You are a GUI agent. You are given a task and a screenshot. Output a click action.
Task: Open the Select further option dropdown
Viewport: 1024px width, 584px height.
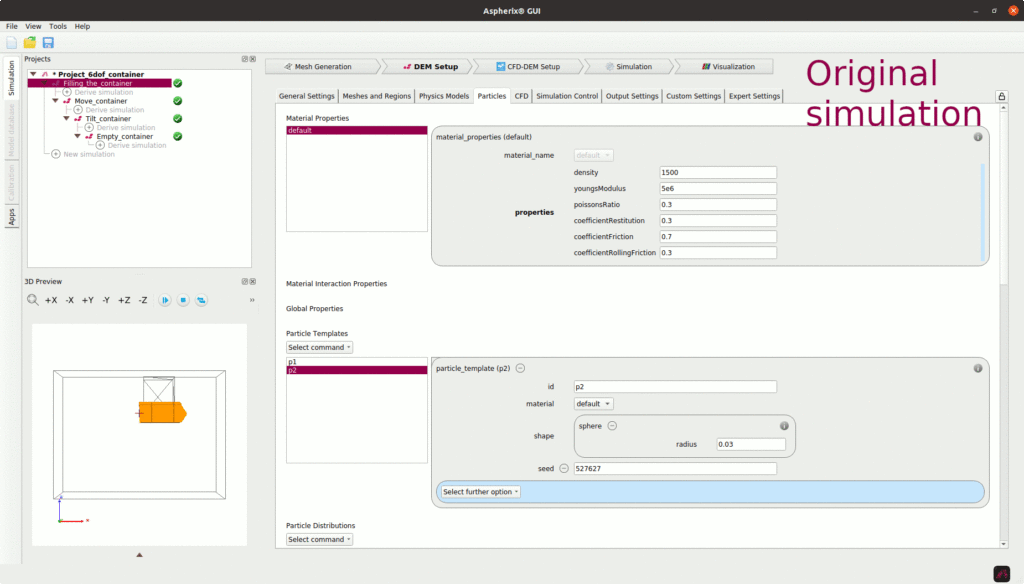coord(481,492)
